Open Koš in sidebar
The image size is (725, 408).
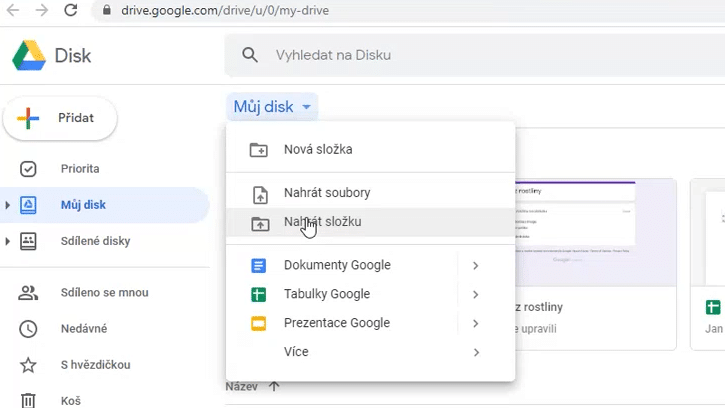(71, 401)
